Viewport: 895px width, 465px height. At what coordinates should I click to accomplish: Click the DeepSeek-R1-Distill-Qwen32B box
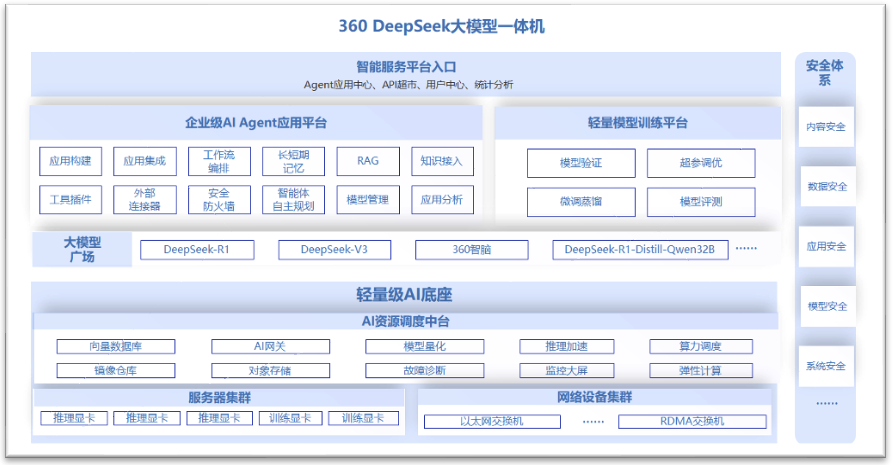[x=640, y=250]
